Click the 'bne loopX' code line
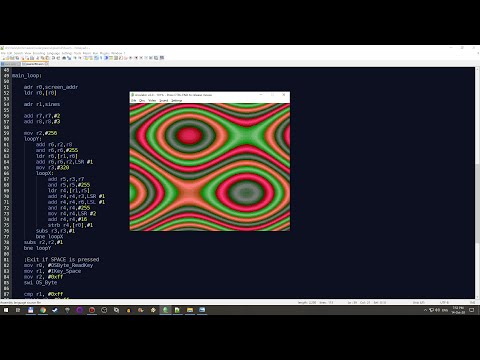 pos(49,237)
